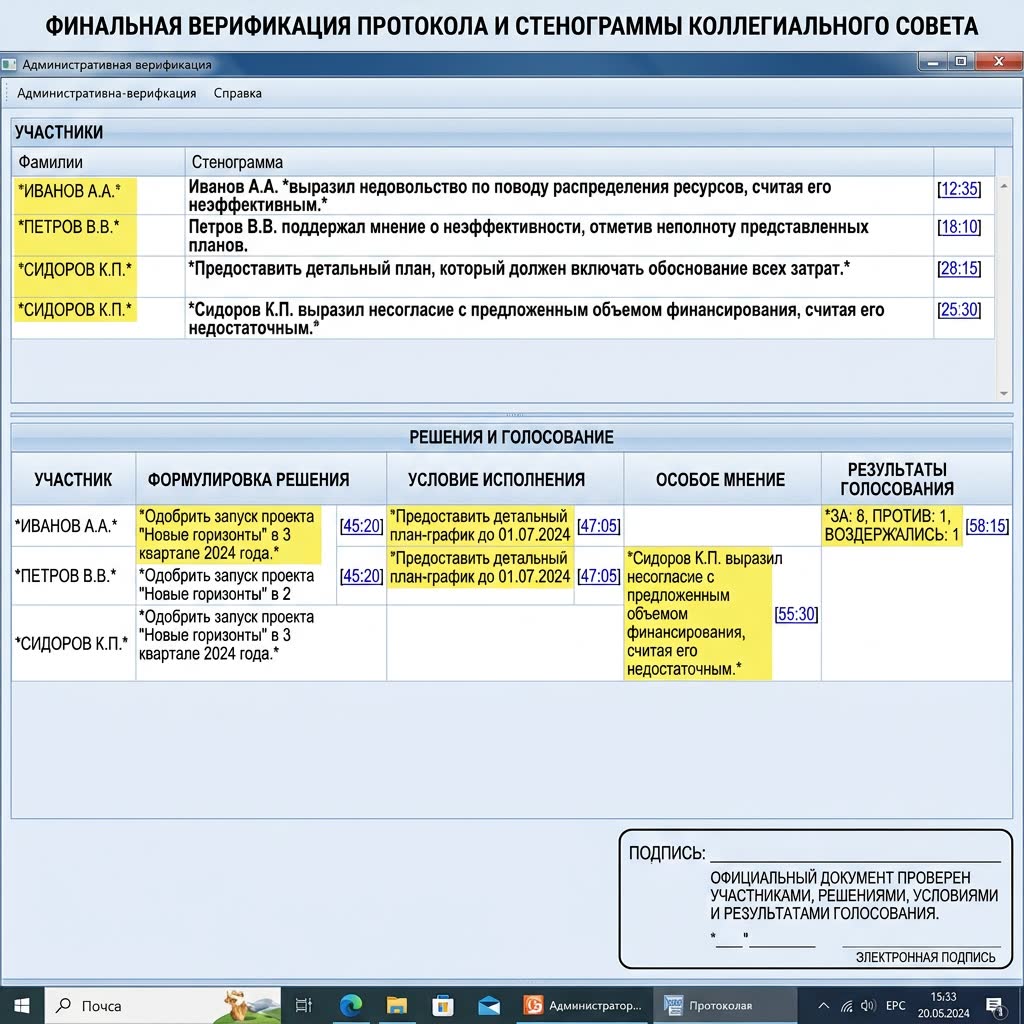Image resolution: width=1024 pixels, height=1024 pixels.
Task: Open the [47:05] link in the Петров row
Action: [x=599, y=576]
